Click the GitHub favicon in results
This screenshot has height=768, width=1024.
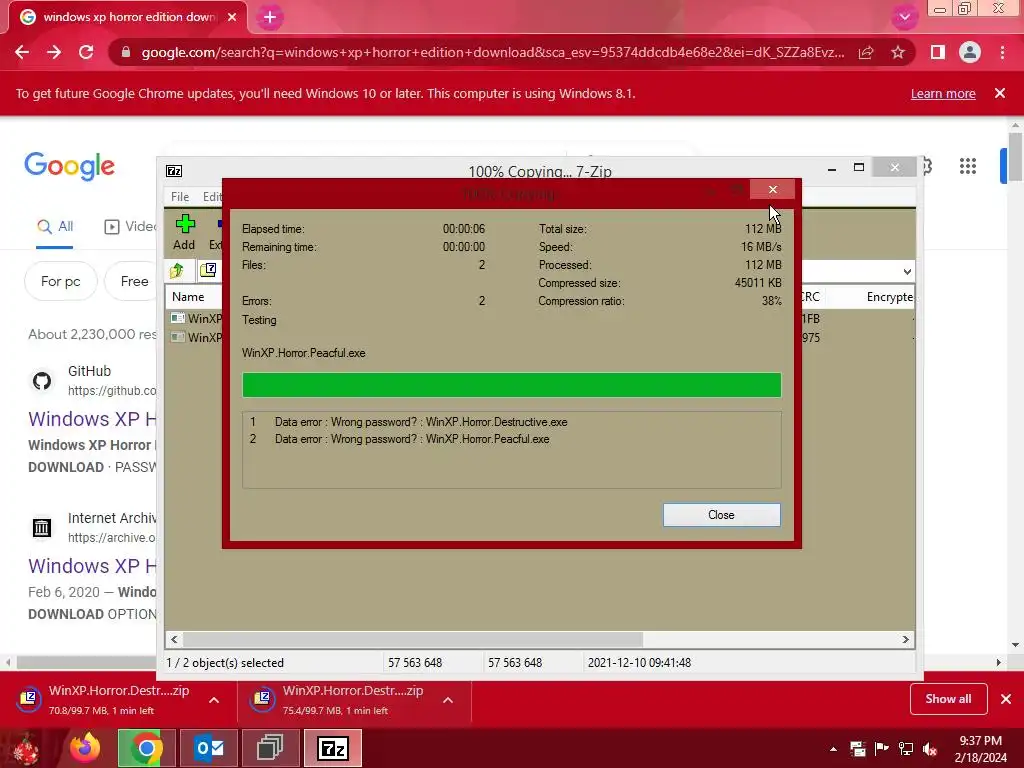point(42,381)
